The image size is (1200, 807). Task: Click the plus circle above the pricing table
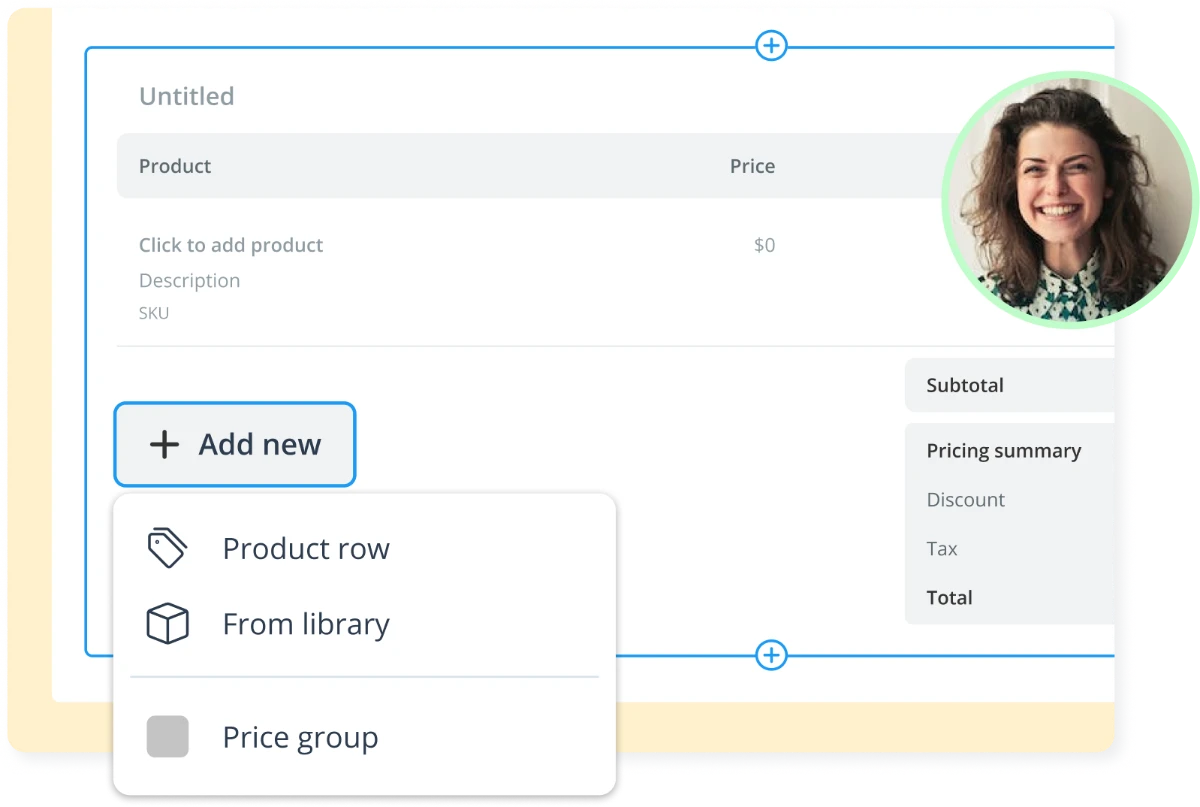pyautogui.click(x=771, y=45)
